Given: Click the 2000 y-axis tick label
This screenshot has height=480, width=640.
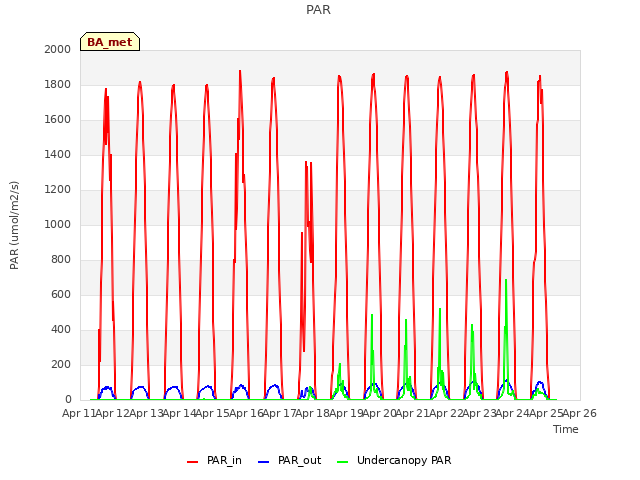Looking at the screenshot, I should point(58,49).
